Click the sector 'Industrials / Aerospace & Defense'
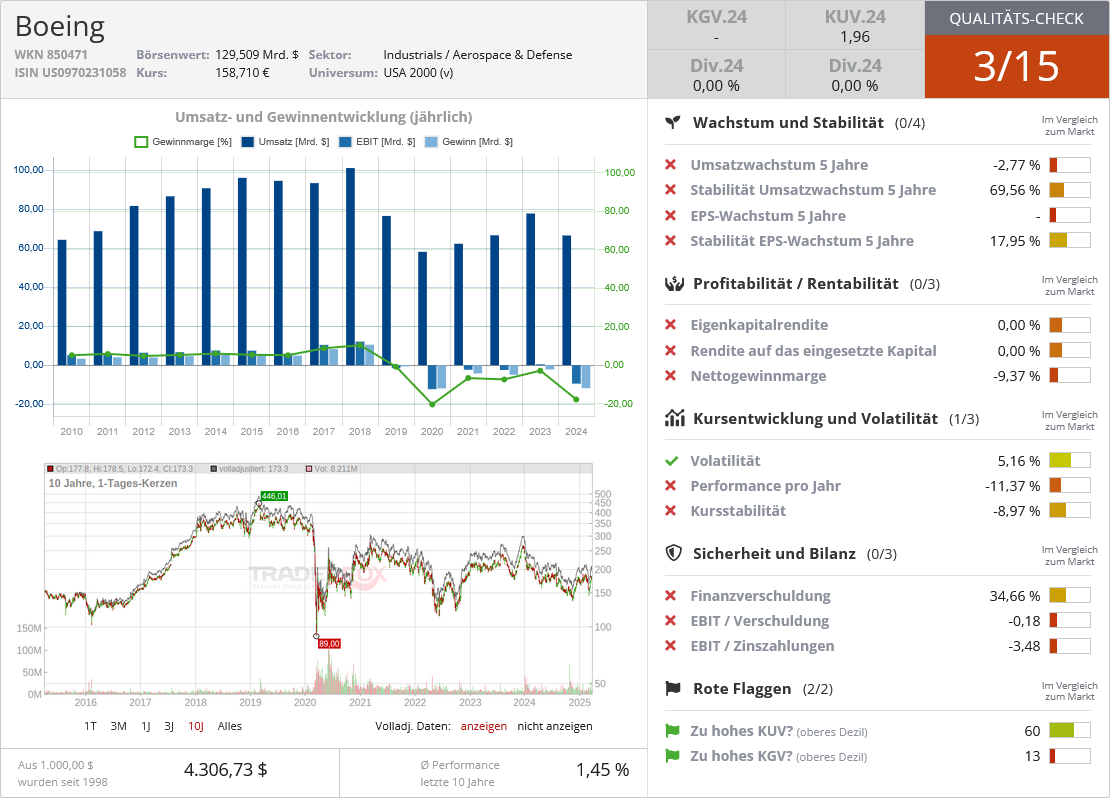Viewport: 1110px width, 798px height. pyautogui.click(x=478, y=55)
